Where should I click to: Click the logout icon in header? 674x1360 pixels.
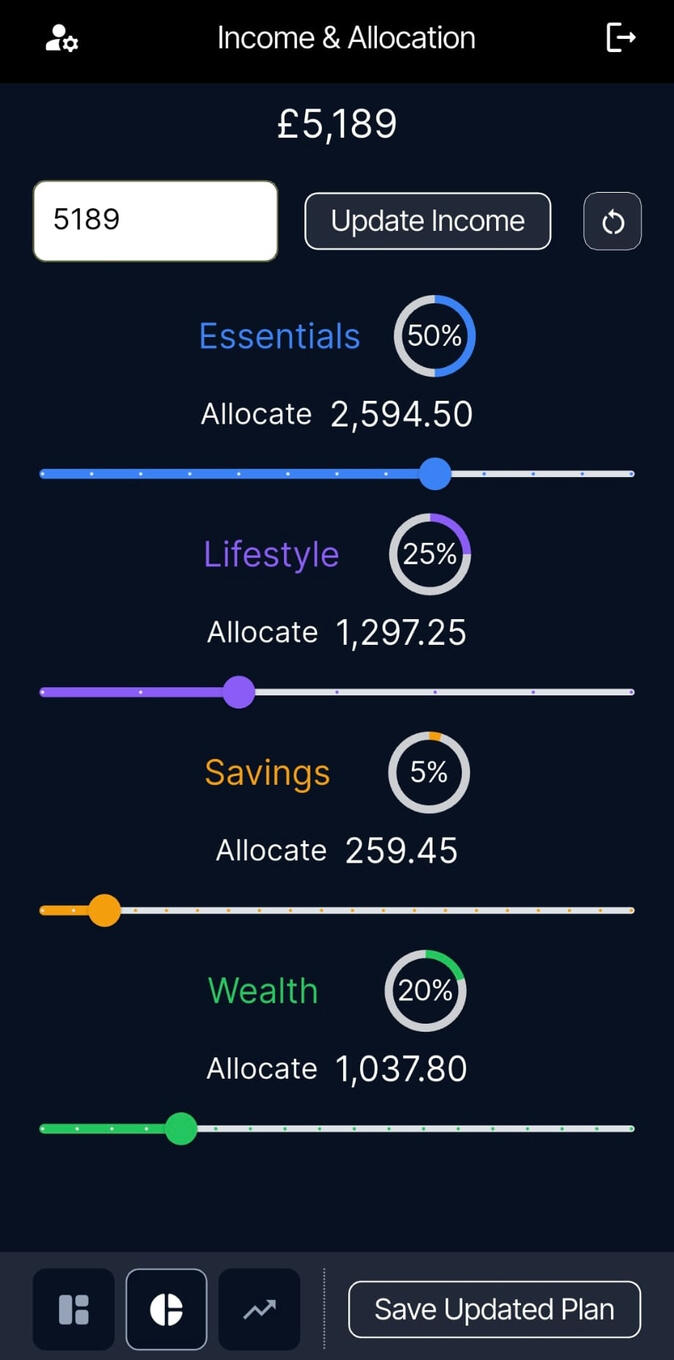click(621, 38)
